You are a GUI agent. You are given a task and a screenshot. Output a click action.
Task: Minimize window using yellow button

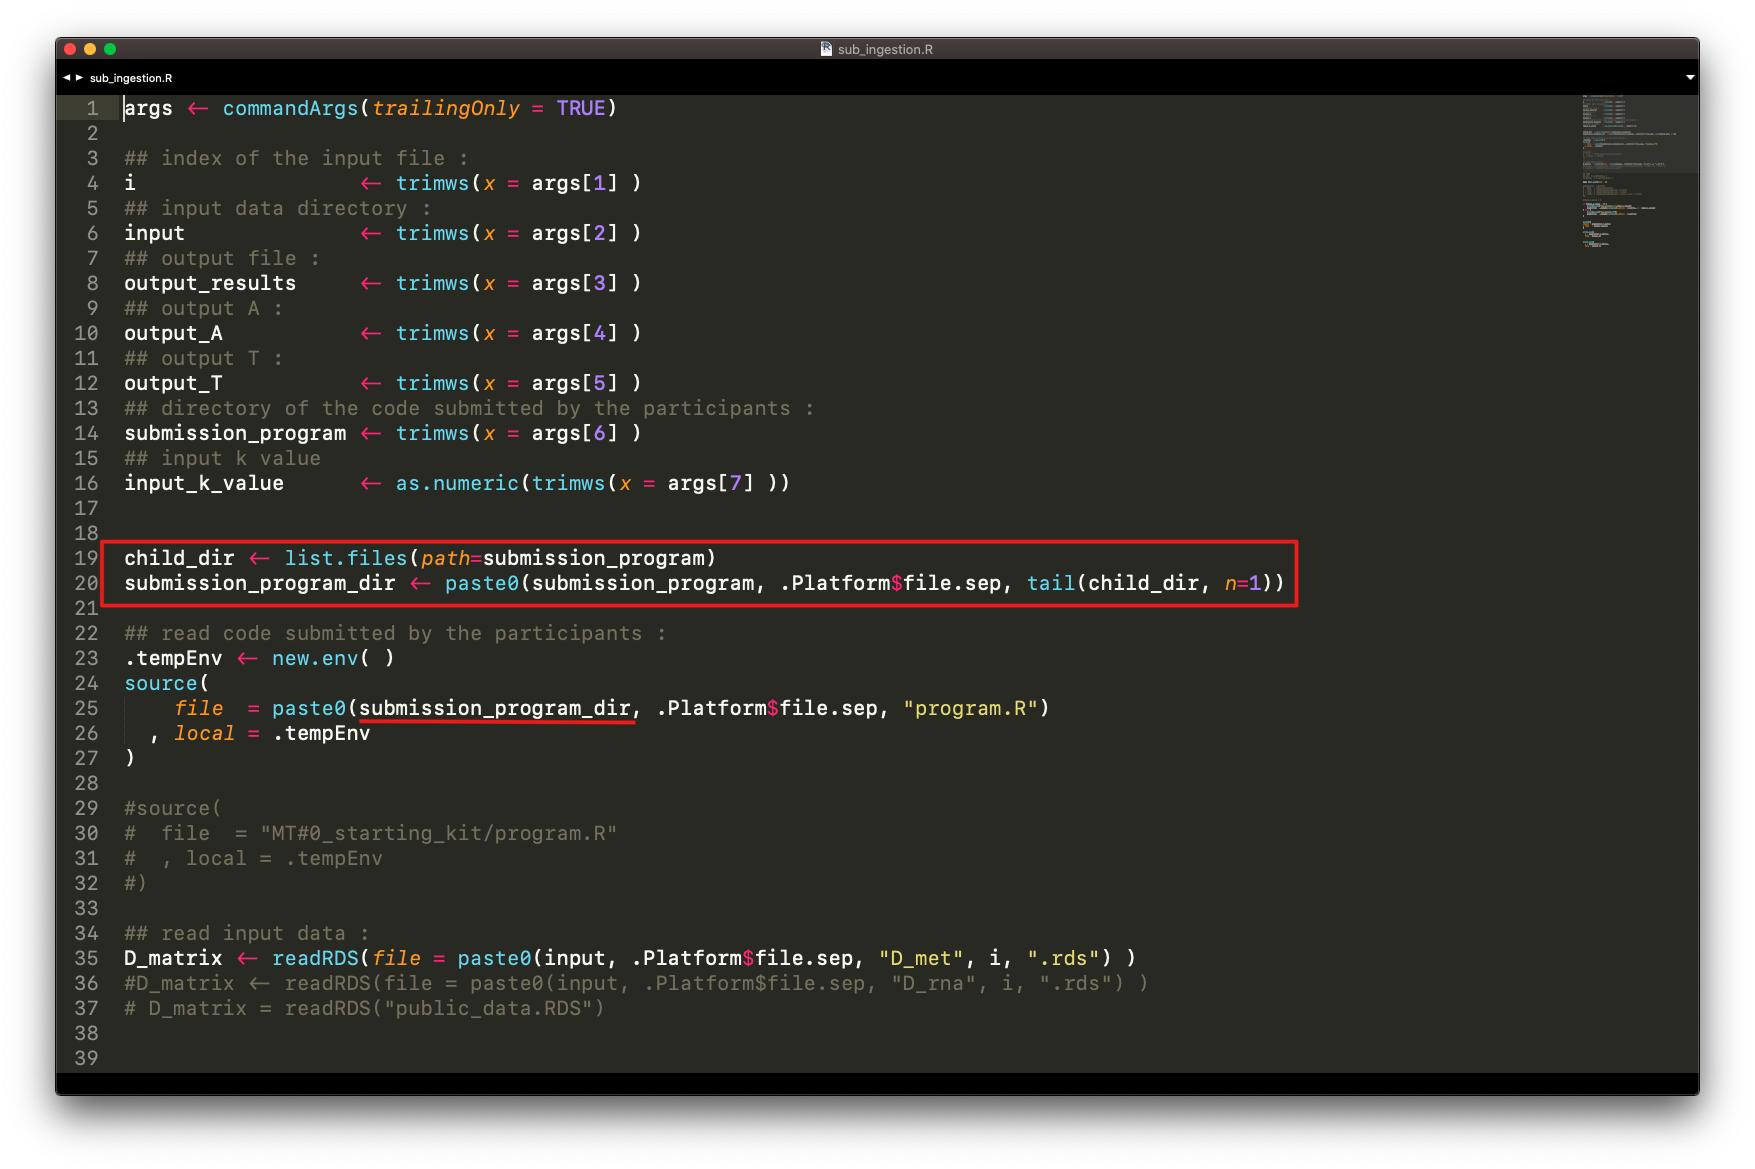90,49
